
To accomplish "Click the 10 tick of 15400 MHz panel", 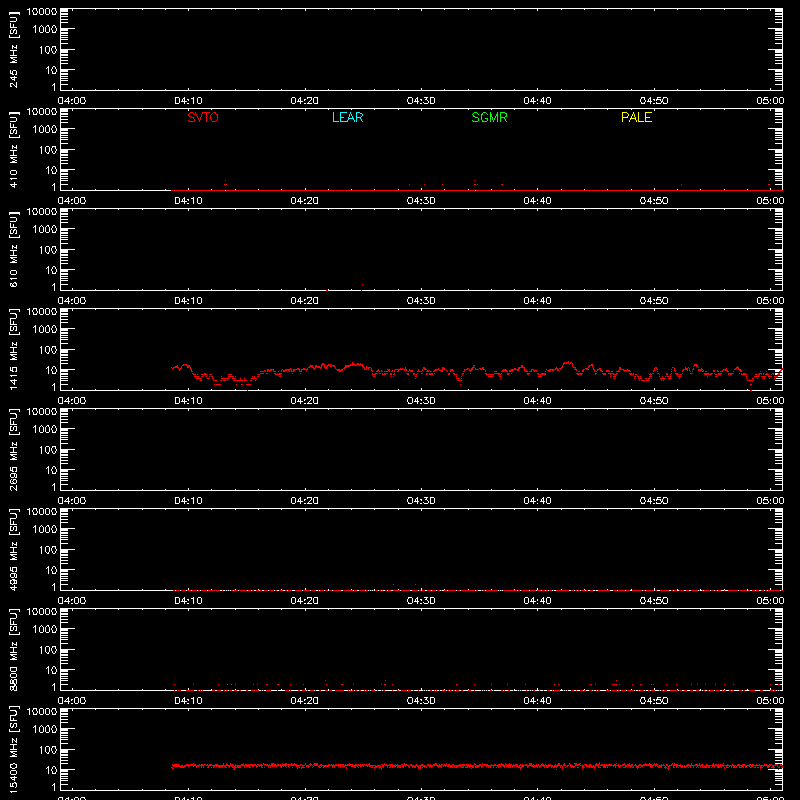I will pyautogui.click(x=52, y=770).
